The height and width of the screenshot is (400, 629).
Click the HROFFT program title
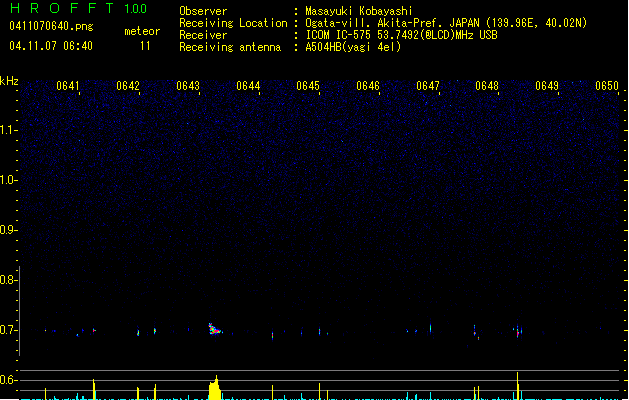click(x=60, y=8)
